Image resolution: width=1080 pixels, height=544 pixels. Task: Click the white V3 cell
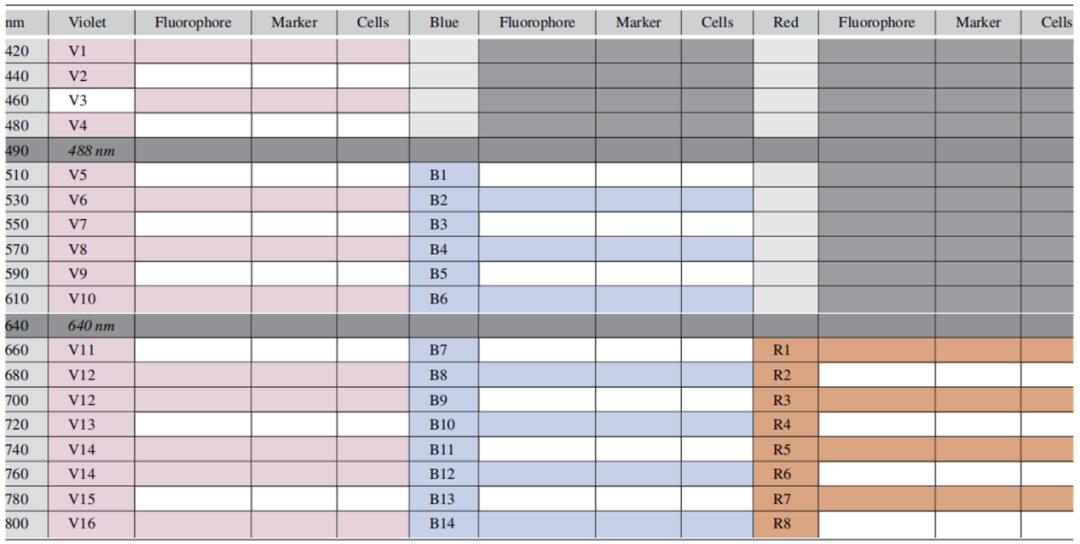pos(79,100)
